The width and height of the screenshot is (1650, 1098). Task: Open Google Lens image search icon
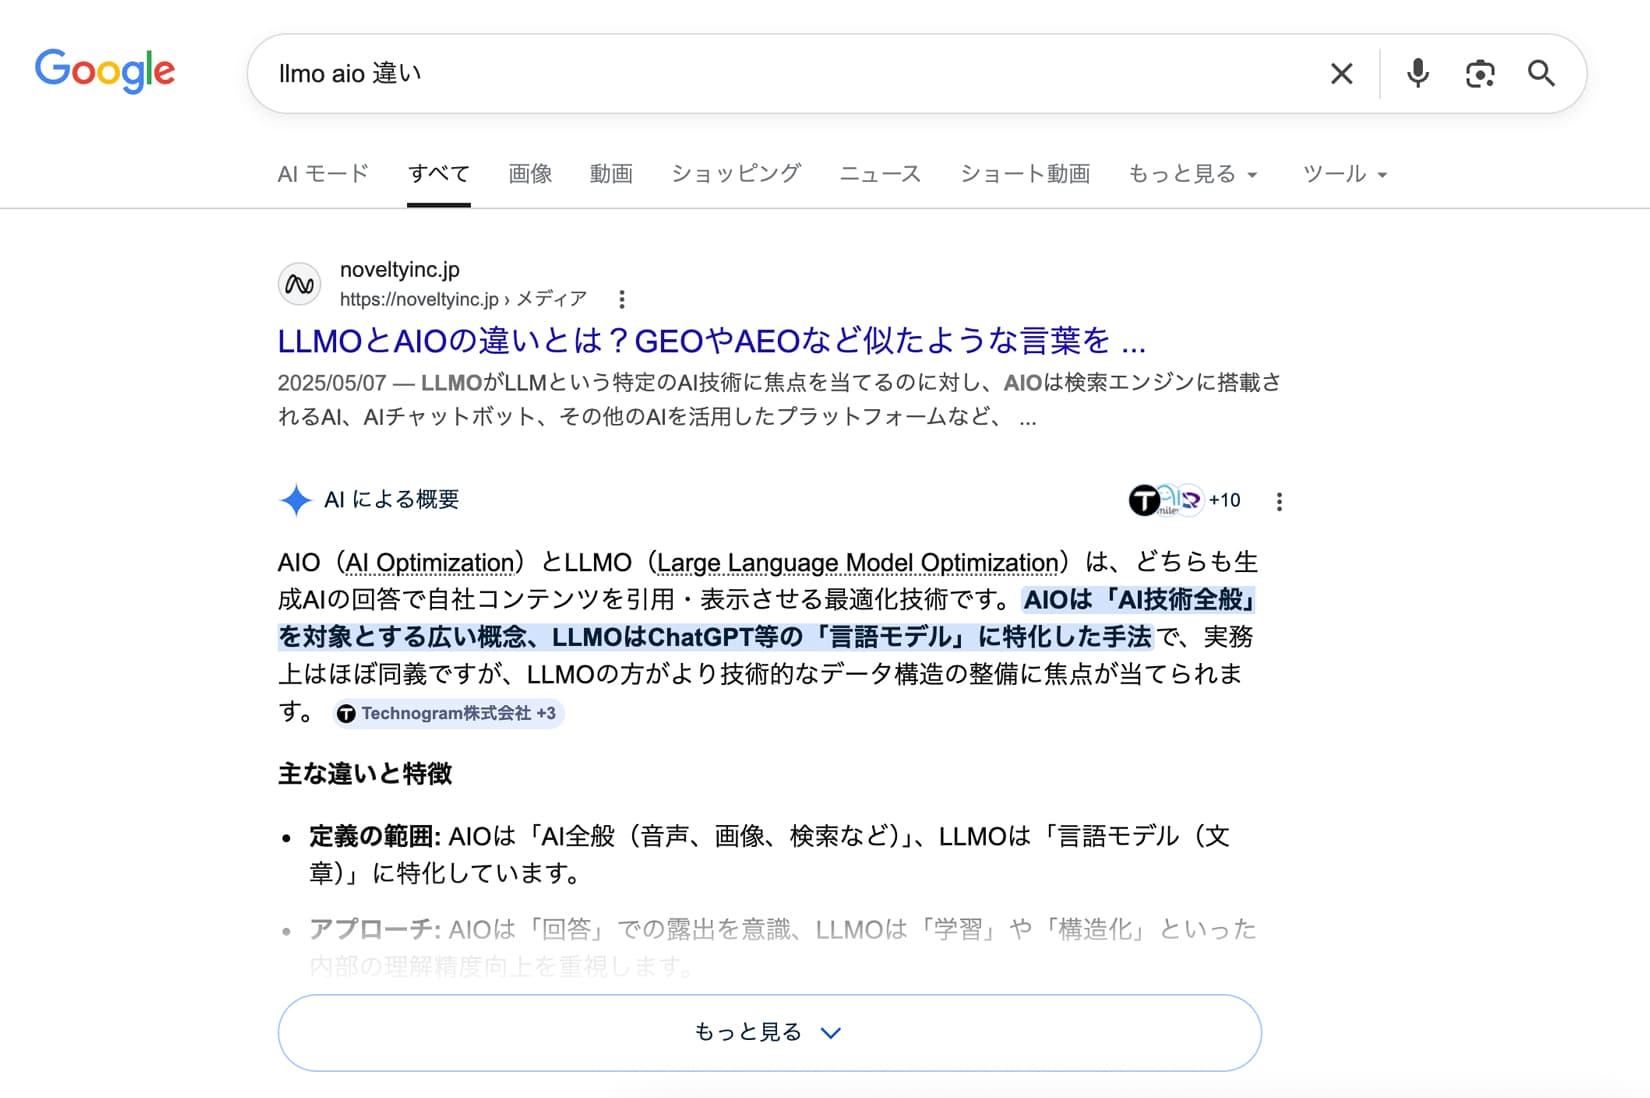[1480, 73]
